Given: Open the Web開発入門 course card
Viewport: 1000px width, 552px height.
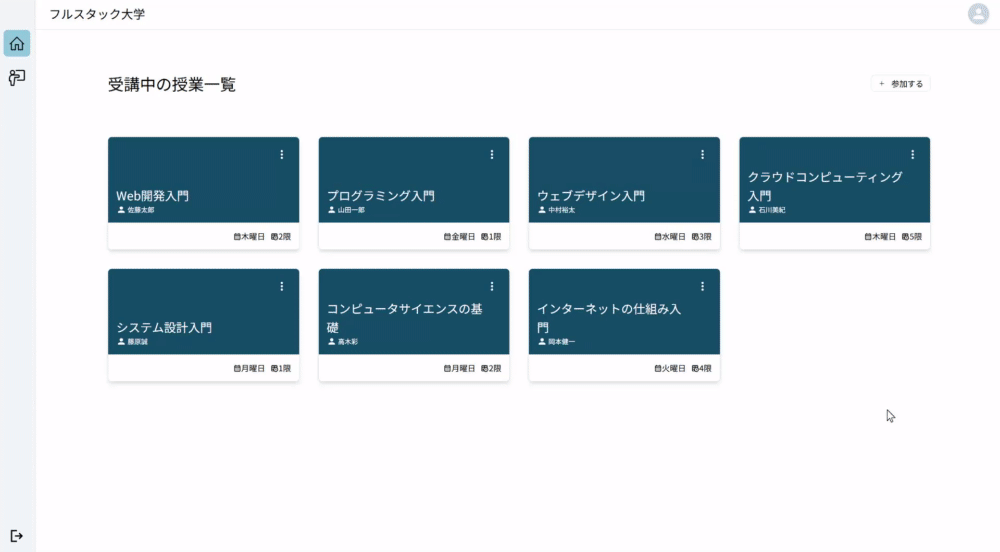Looking at the screenshot, I should (x=203, y=193).
